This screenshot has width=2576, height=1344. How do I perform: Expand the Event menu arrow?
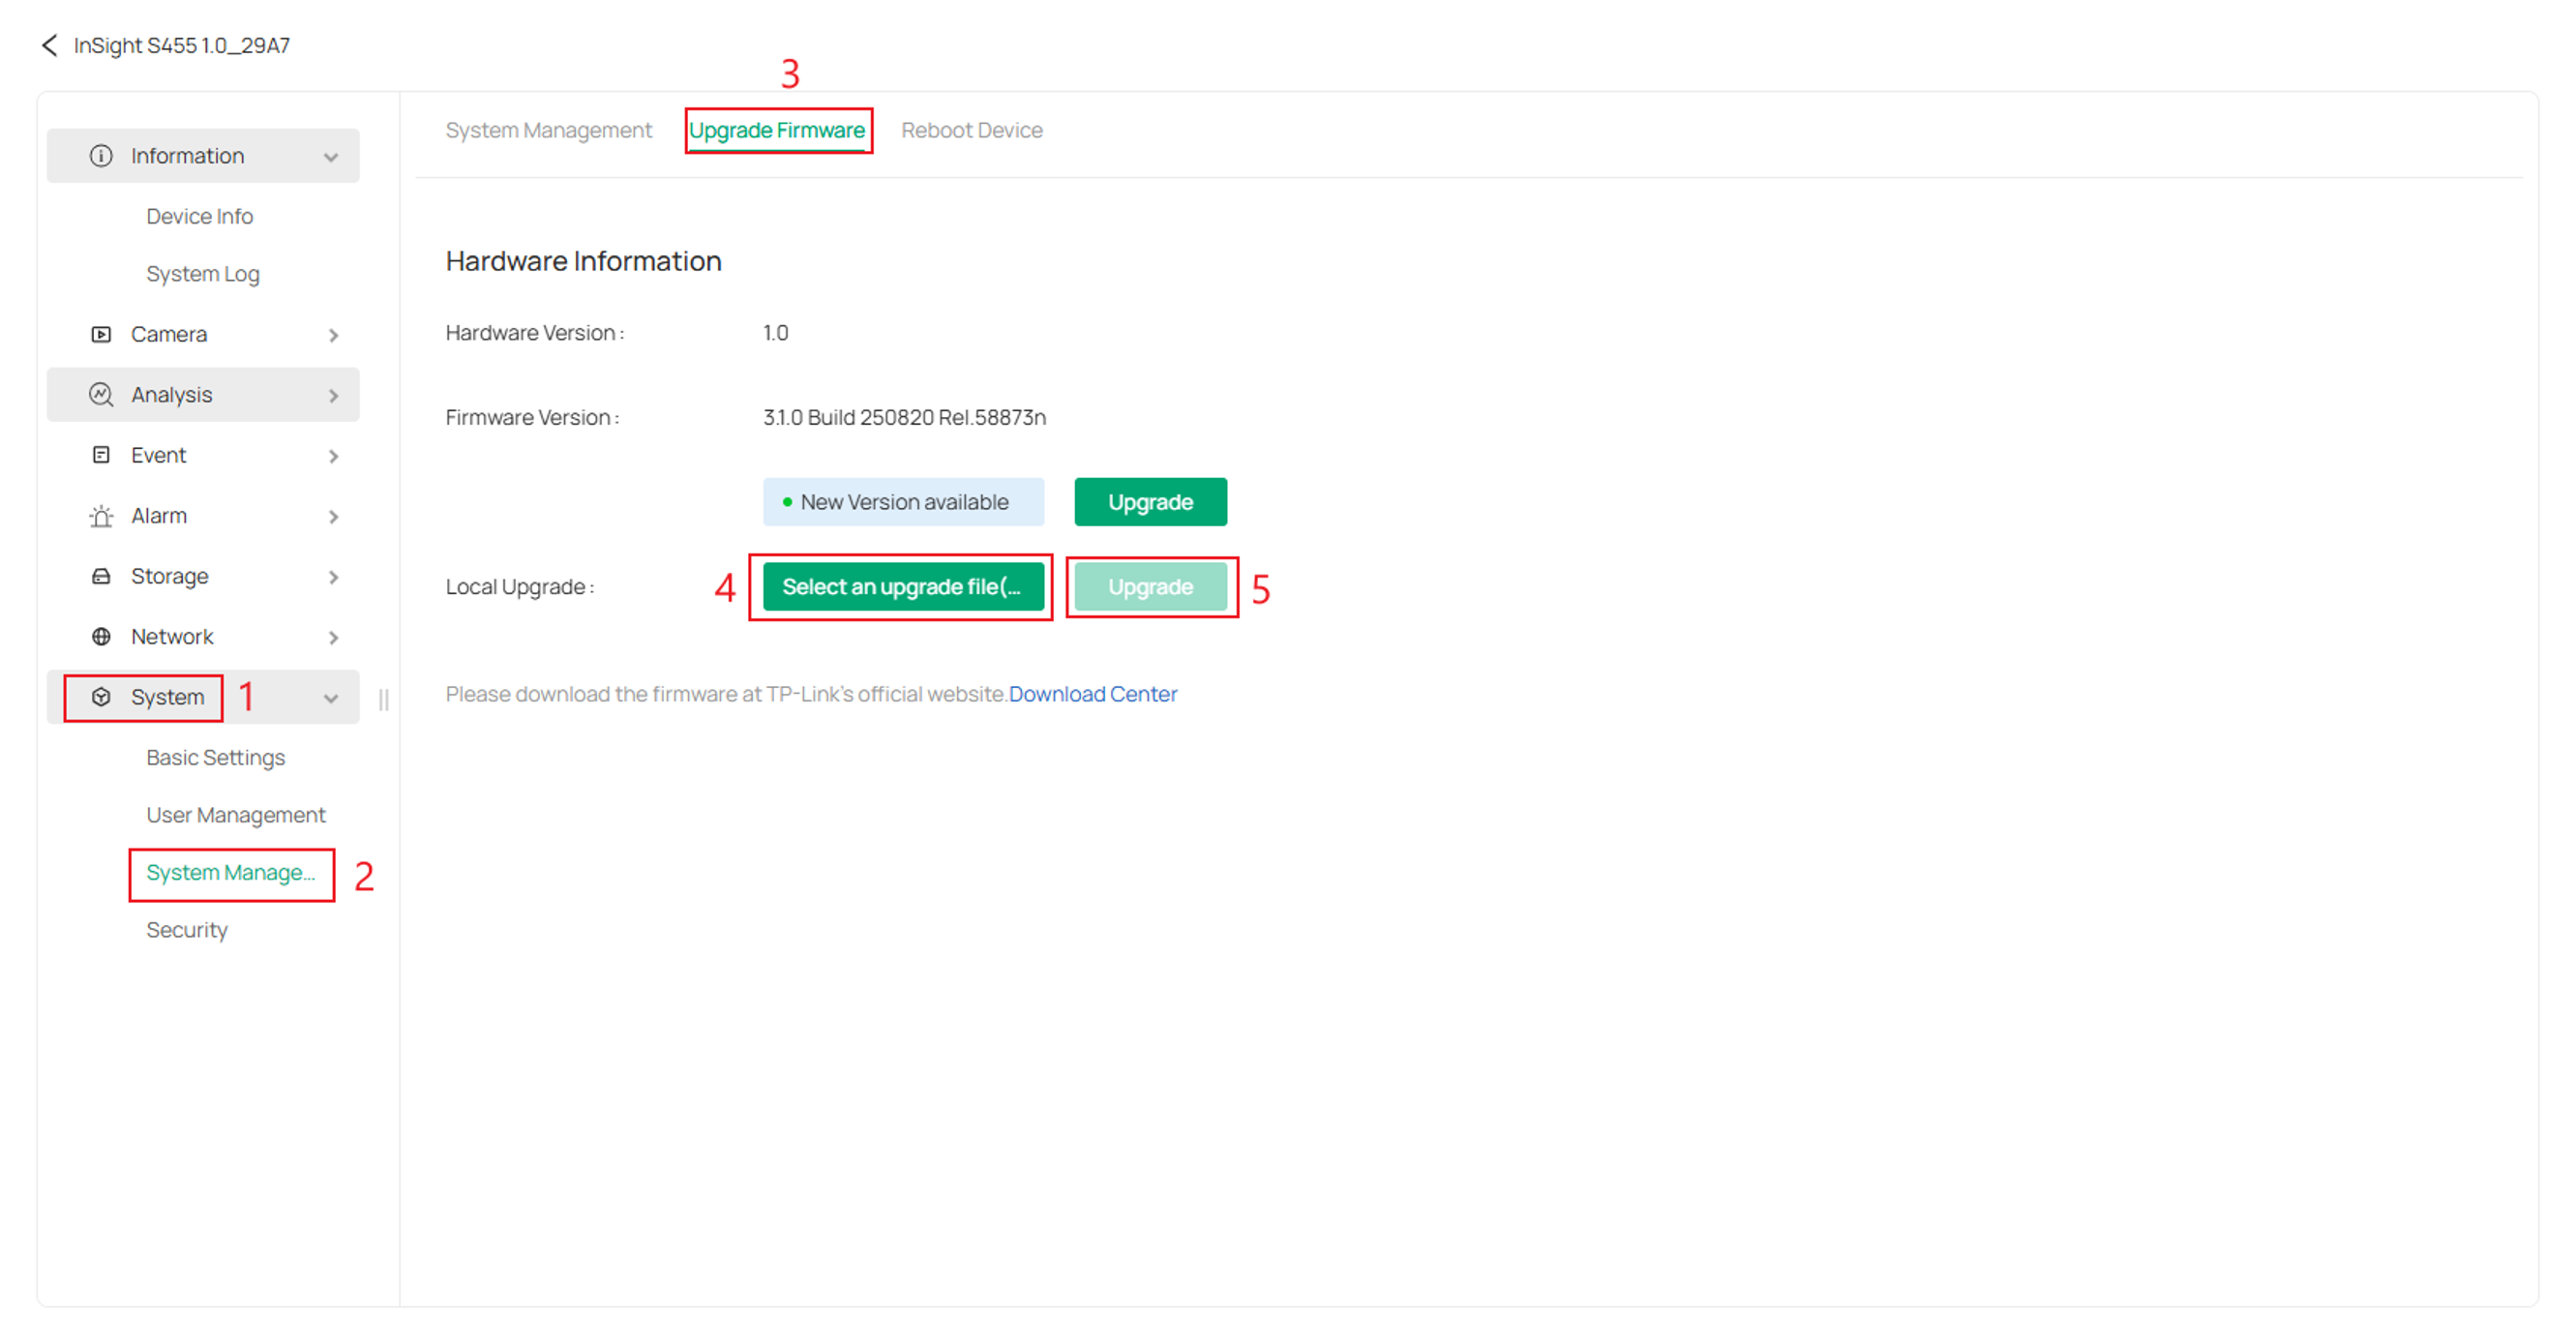tap(334, 456)
